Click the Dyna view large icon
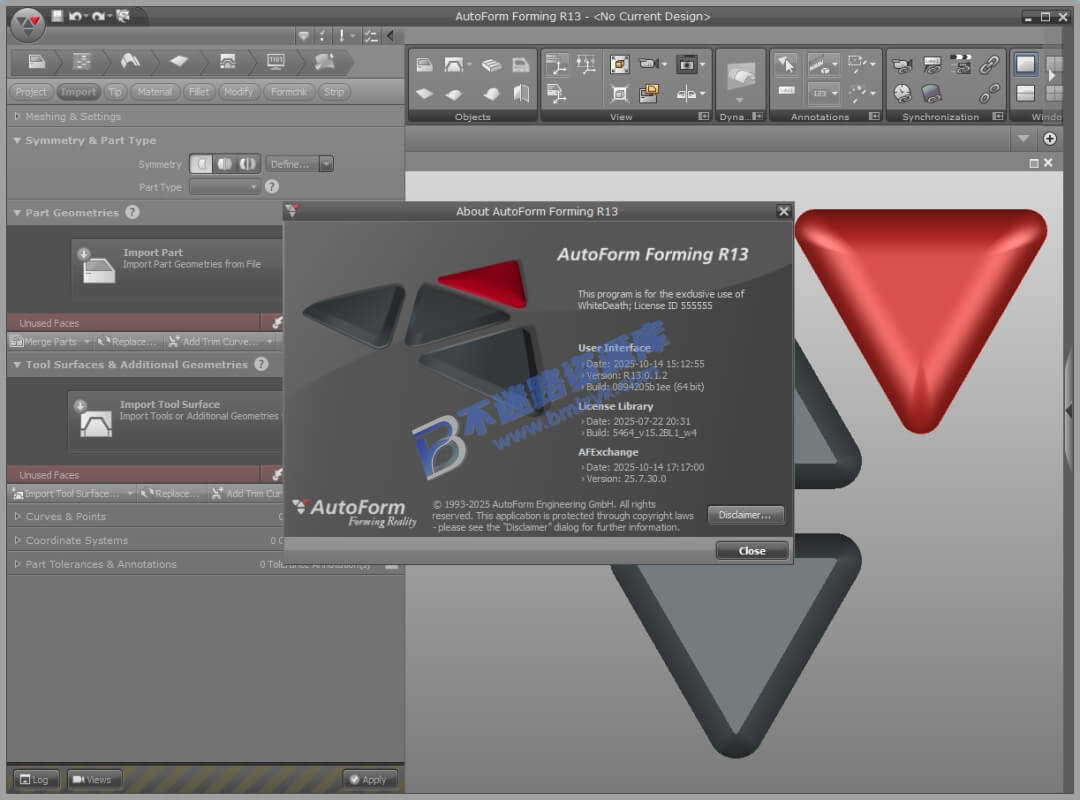 coord(740,77)
